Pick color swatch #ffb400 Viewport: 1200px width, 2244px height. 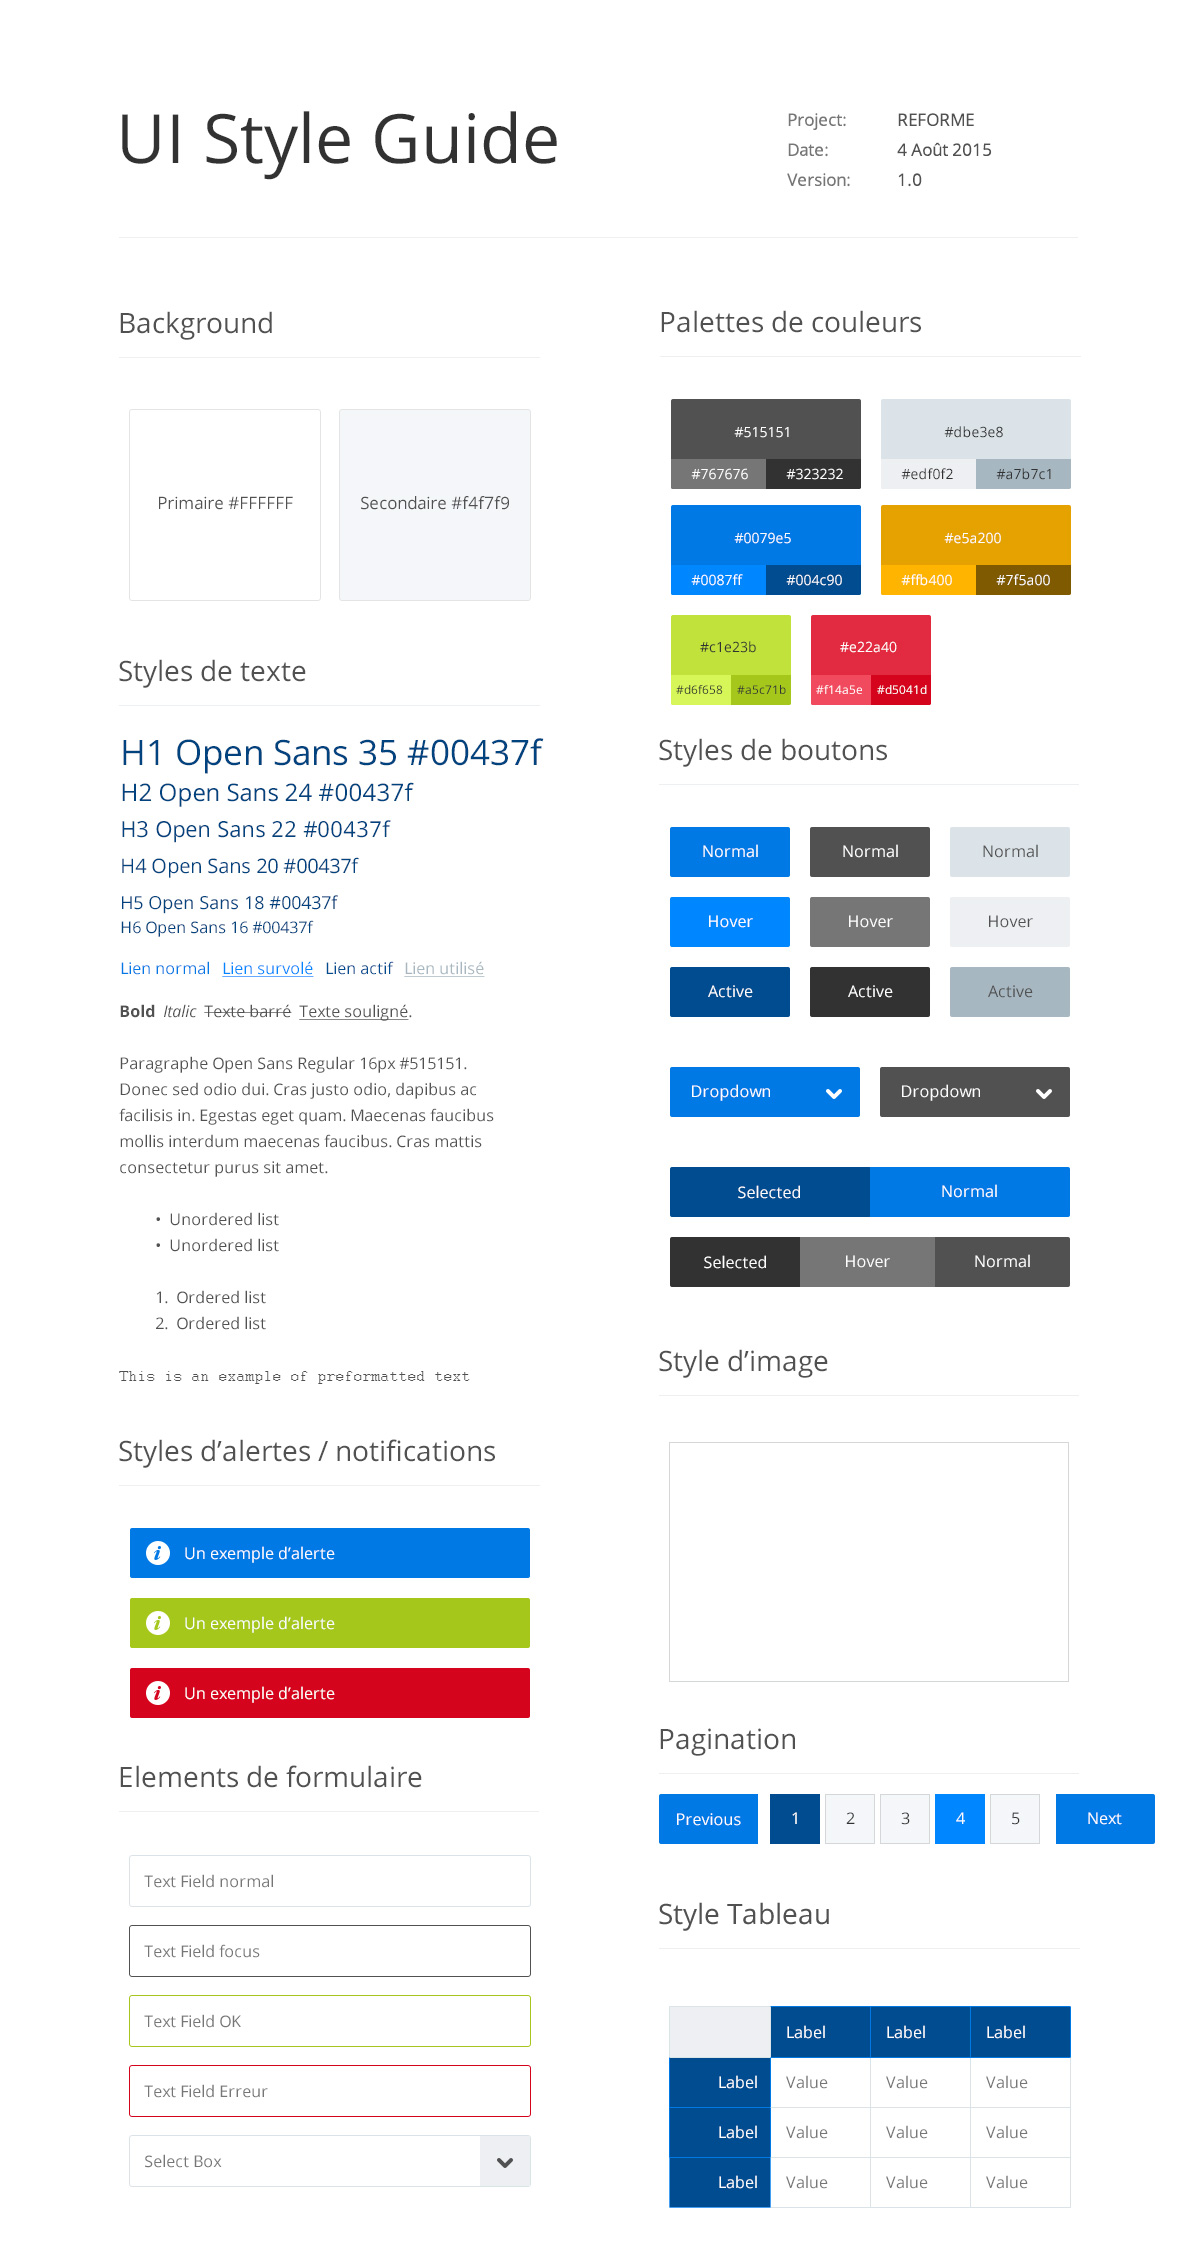(x=928, y=580)
